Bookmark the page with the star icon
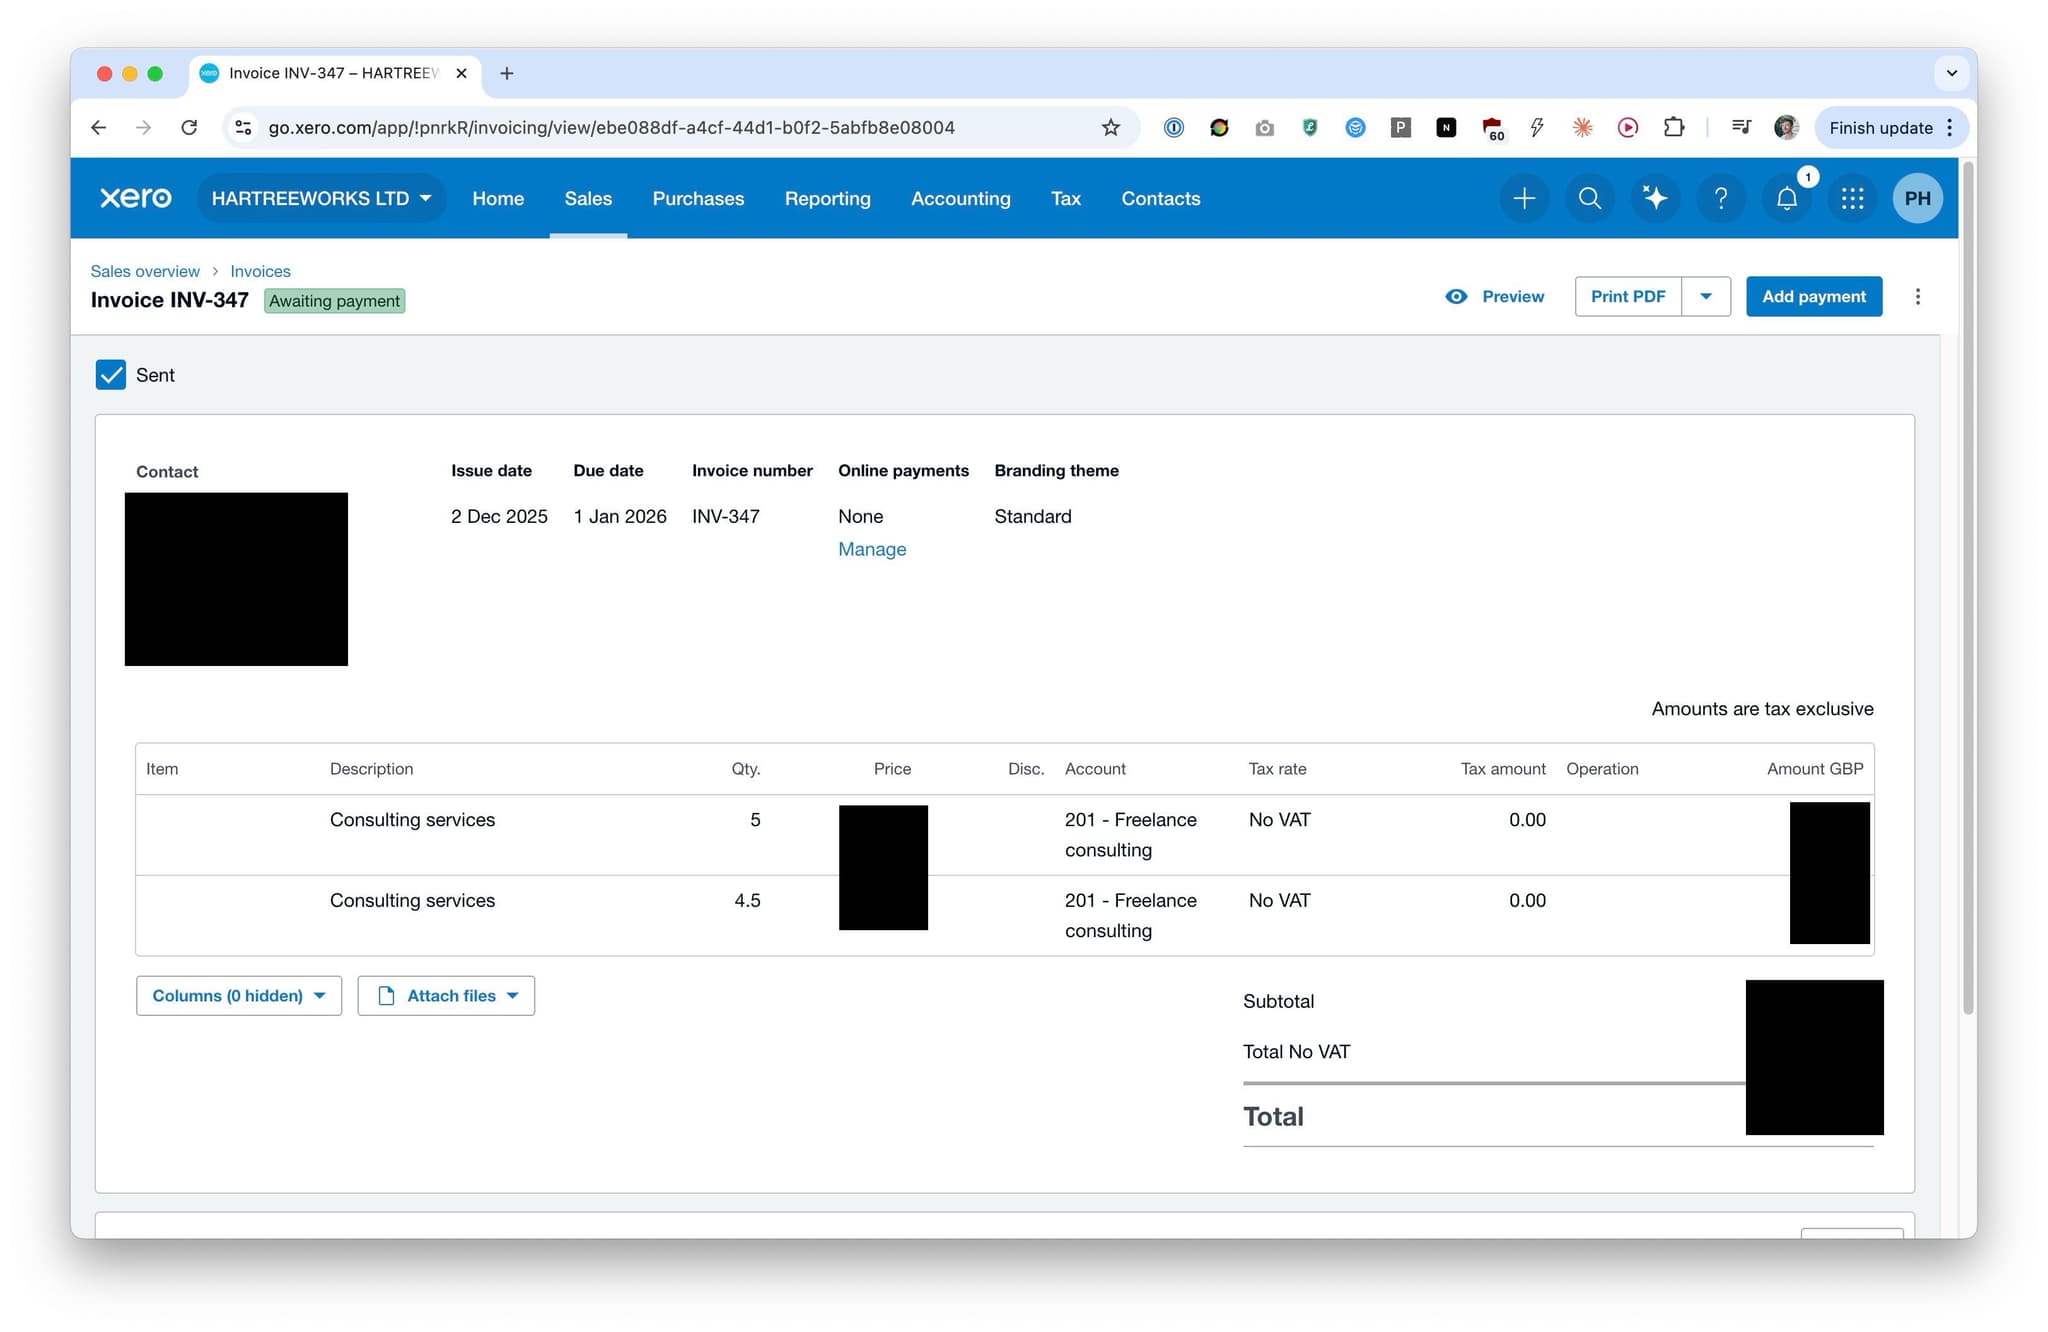This screenshot has width=2048, height=1332. pos(1110,127)
